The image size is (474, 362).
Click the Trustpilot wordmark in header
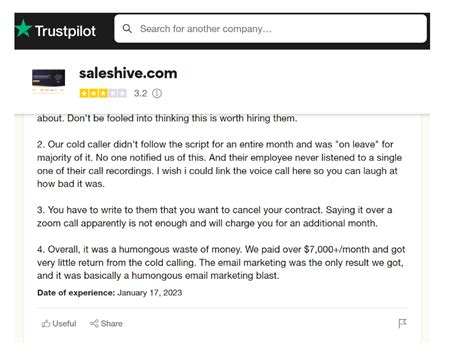tap(65, 31)
